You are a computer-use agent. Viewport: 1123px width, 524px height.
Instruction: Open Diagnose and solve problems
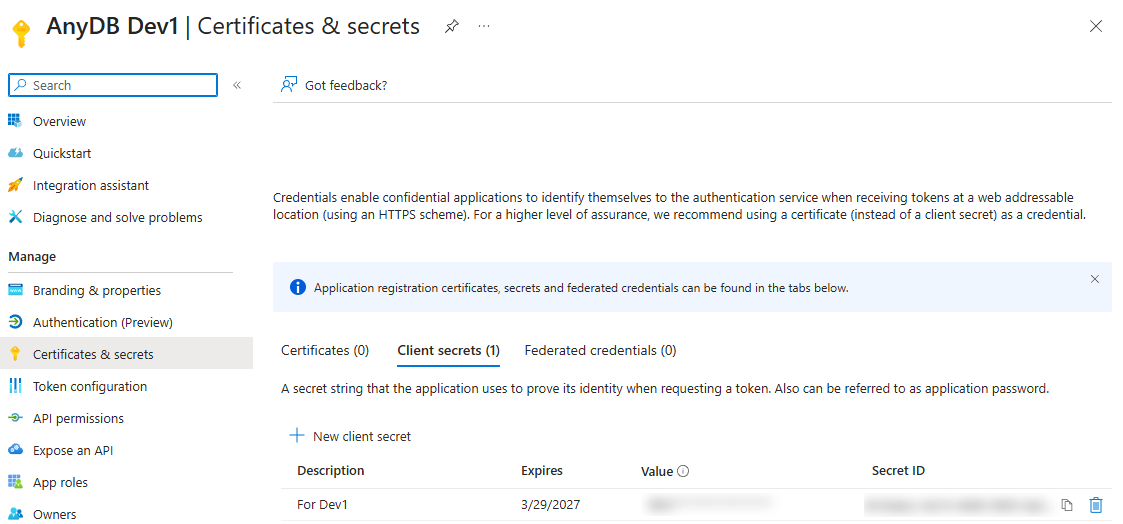[117, 217]
